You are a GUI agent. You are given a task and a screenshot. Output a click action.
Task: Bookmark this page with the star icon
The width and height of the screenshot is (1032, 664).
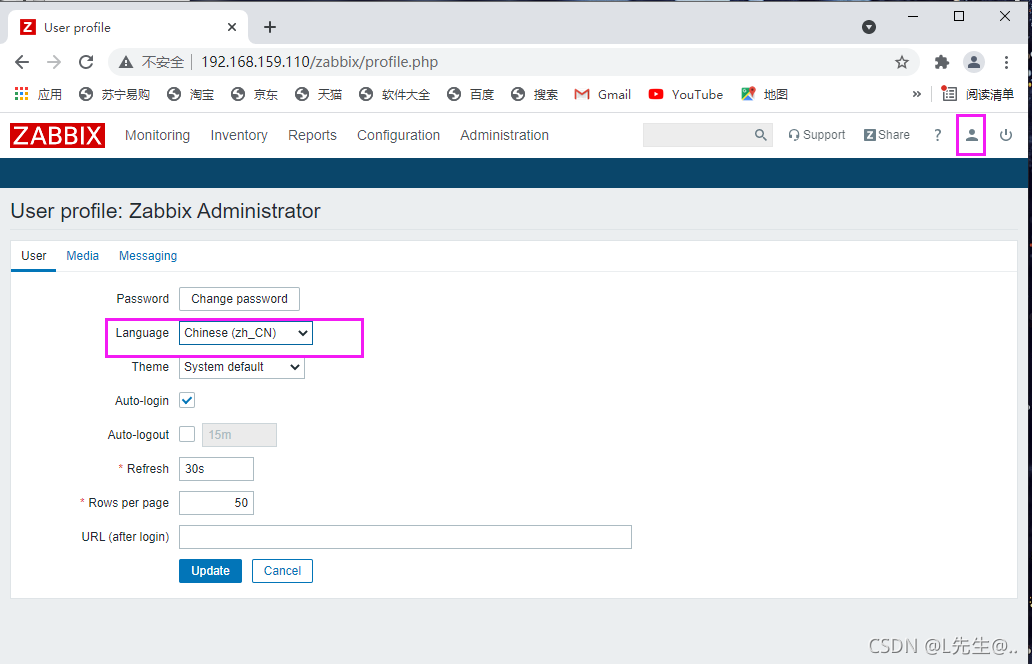[x=902, y=62]
